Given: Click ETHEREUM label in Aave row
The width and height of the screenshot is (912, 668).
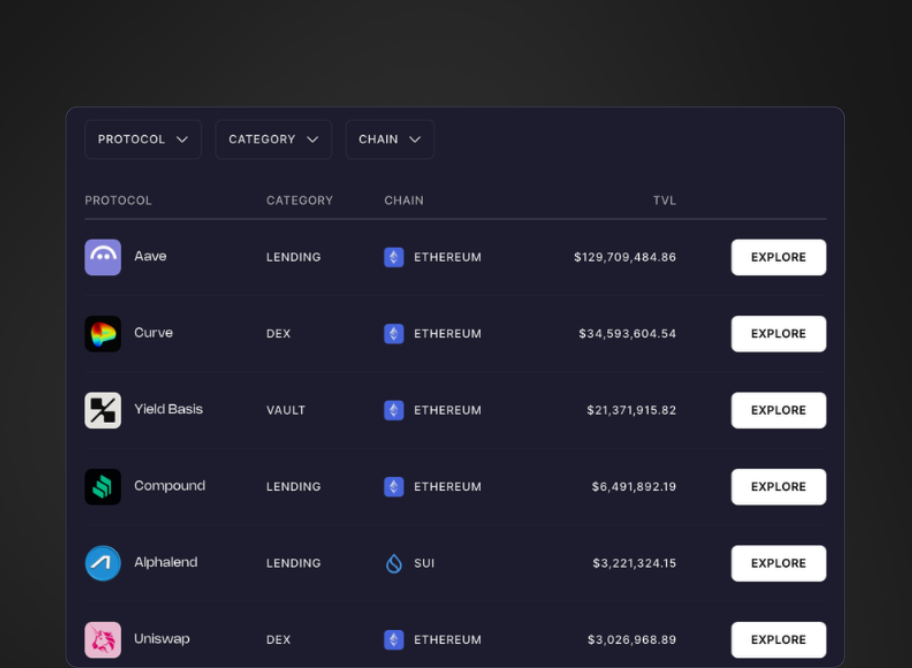Looking at the screenshot, I should point(447,257).
